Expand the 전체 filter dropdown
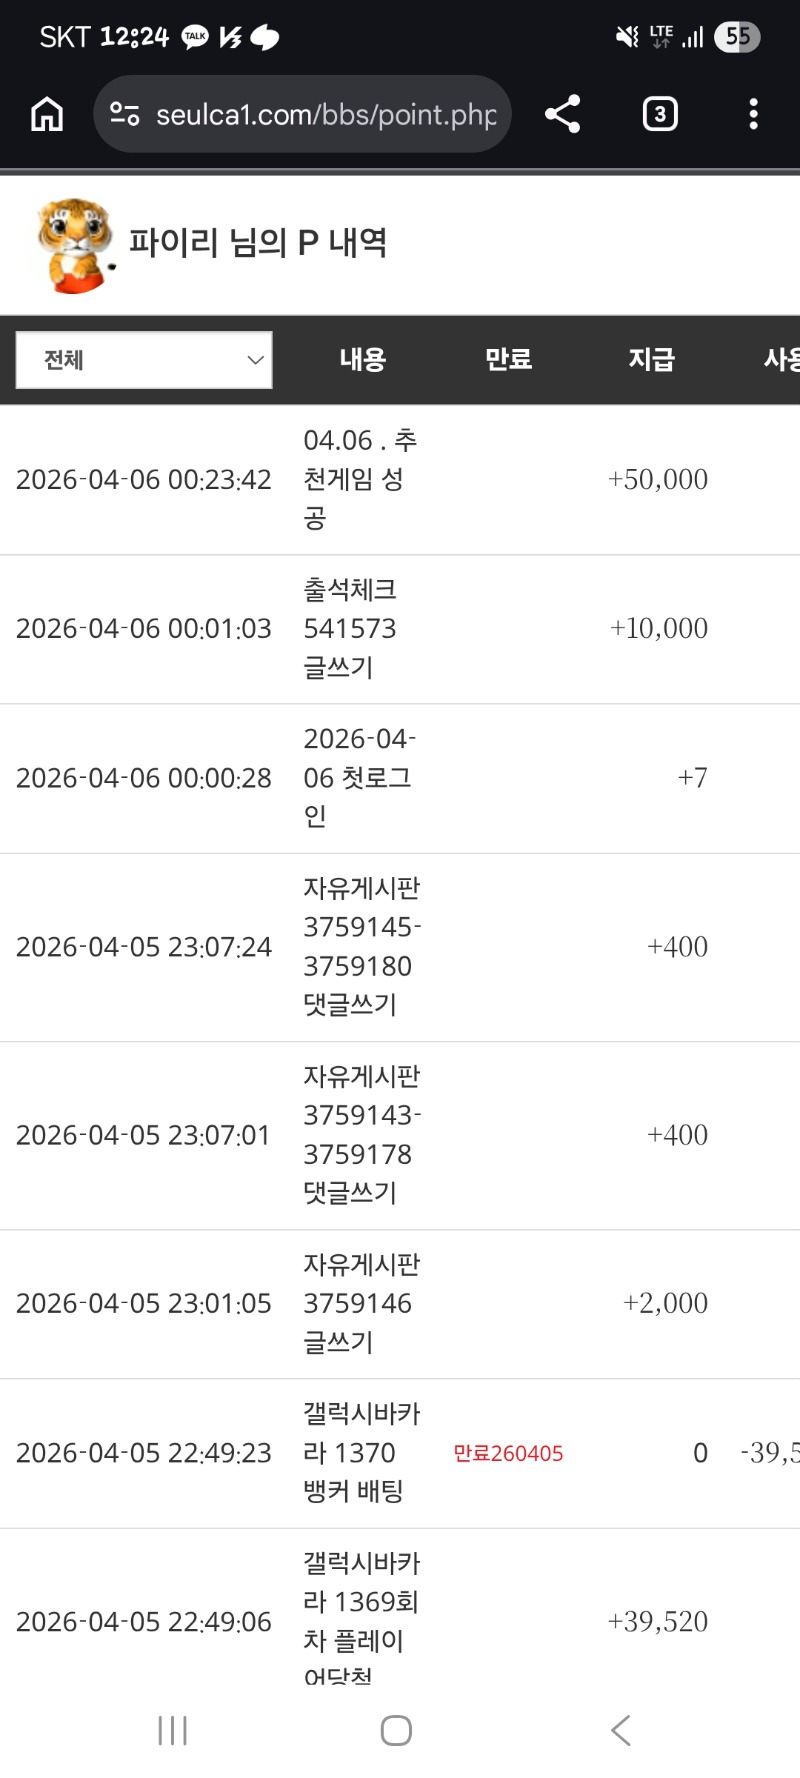Screen dimensions: 800x1778 click(144, 360)
